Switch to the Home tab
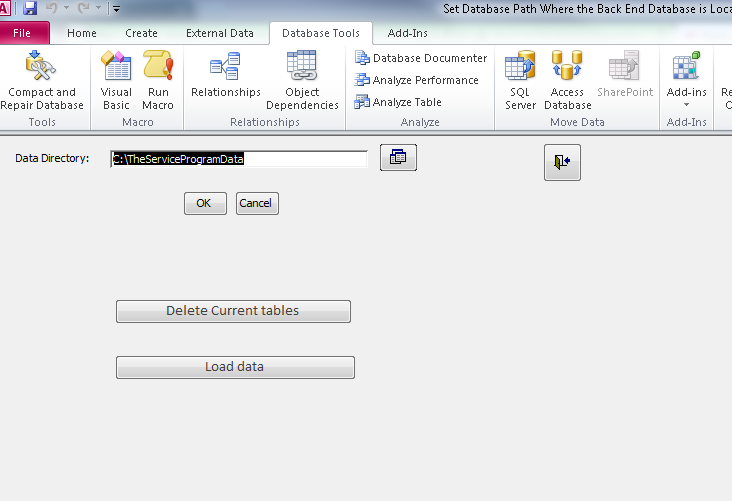 (82, 33)
